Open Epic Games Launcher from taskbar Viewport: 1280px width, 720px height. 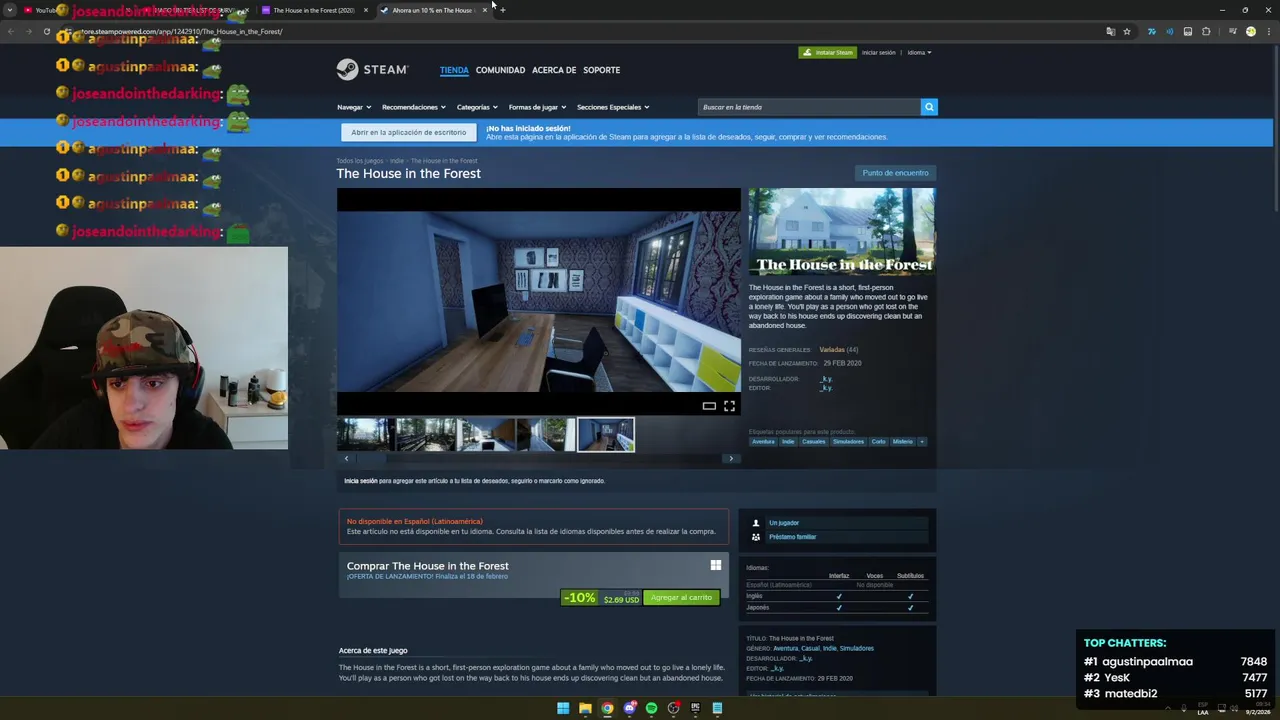pyautogui.click(x=695, y=708)
